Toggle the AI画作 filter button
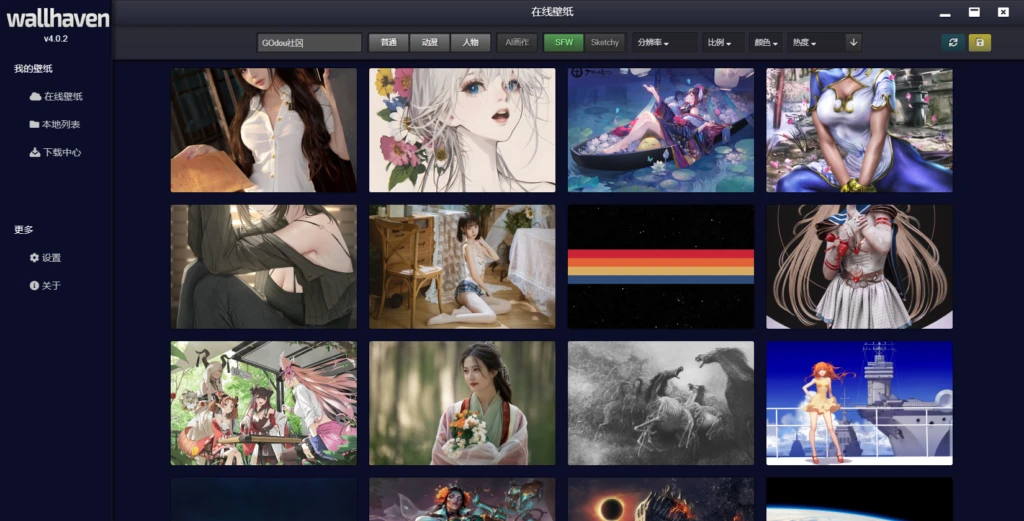1024x521 pixels. 517,43
